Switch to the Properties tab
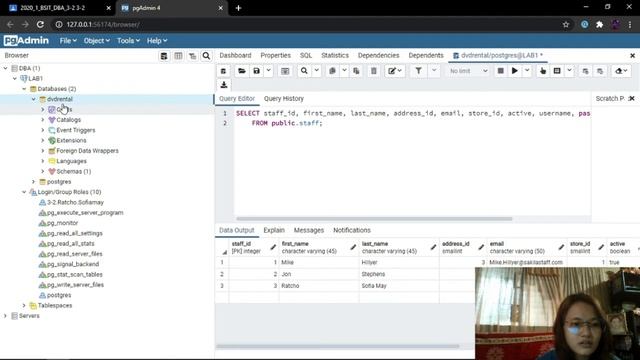 pyautogui.click(x=276, y=56)
